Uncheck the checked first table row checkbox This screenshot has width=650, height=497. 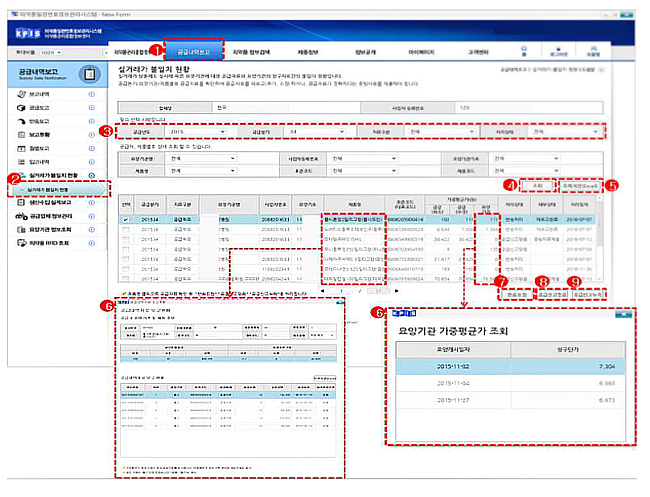point(126,220)
